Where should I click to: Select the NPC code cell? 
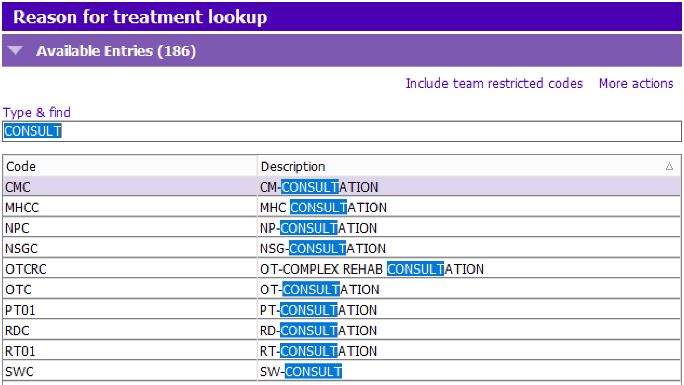(130, 228)
